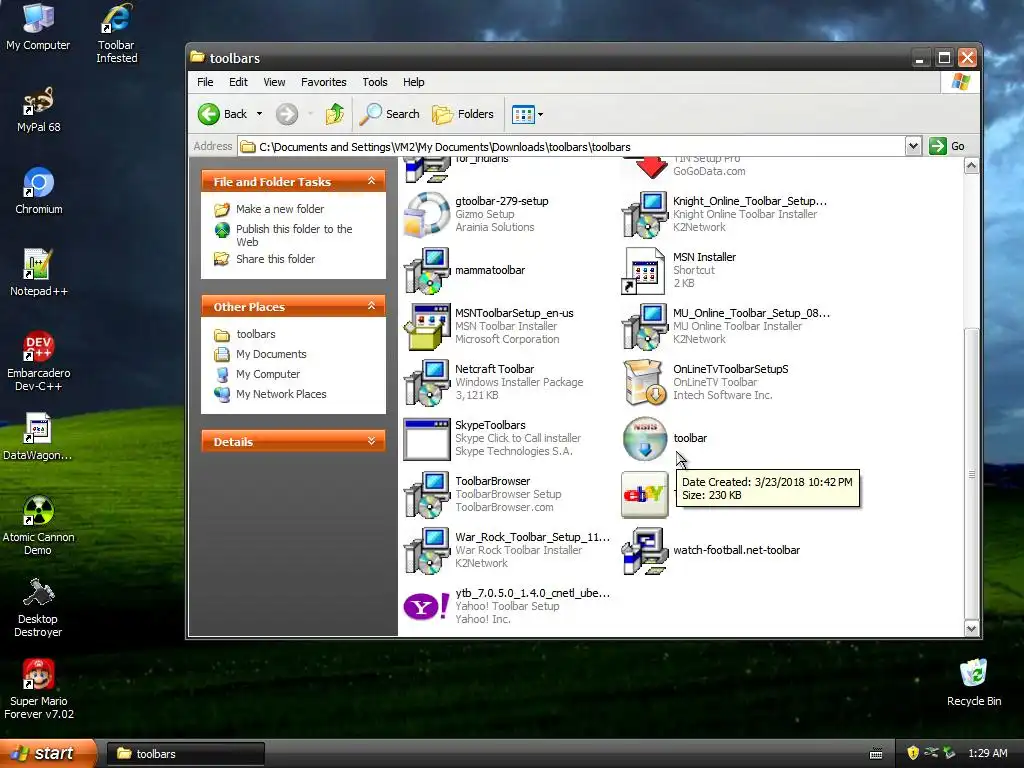Select the mammatoolbar file icon
The height and width of the screenshot is (768, 1024).
426,270
